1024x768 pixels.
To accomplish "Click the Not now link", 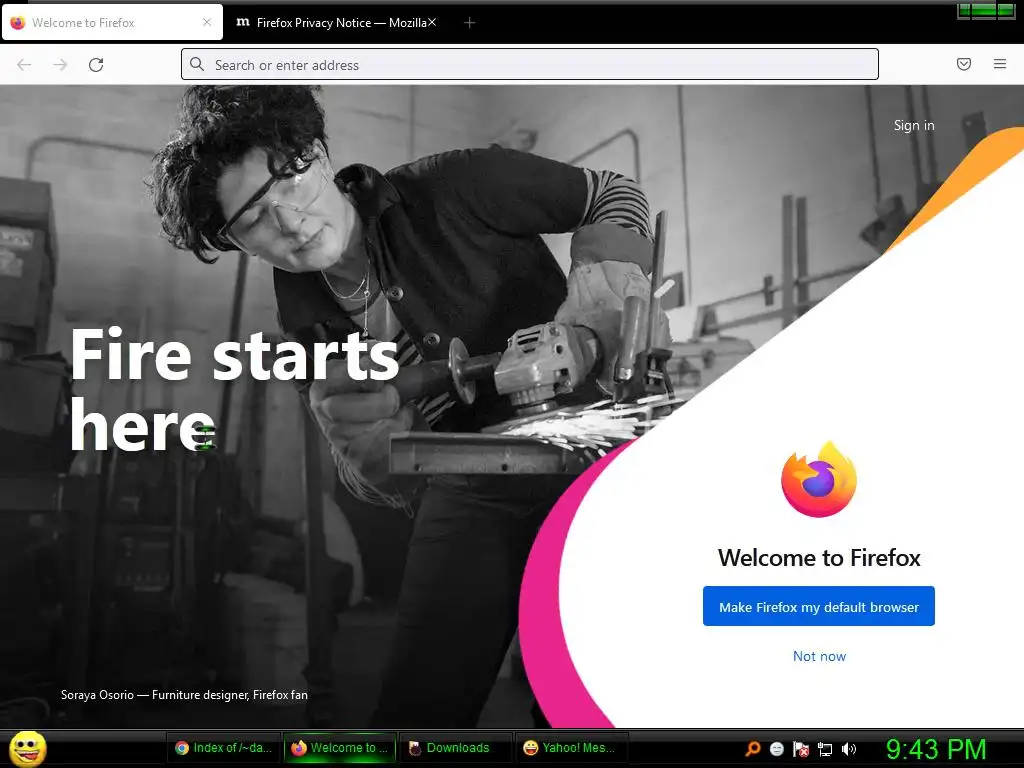I will (819, 656).
